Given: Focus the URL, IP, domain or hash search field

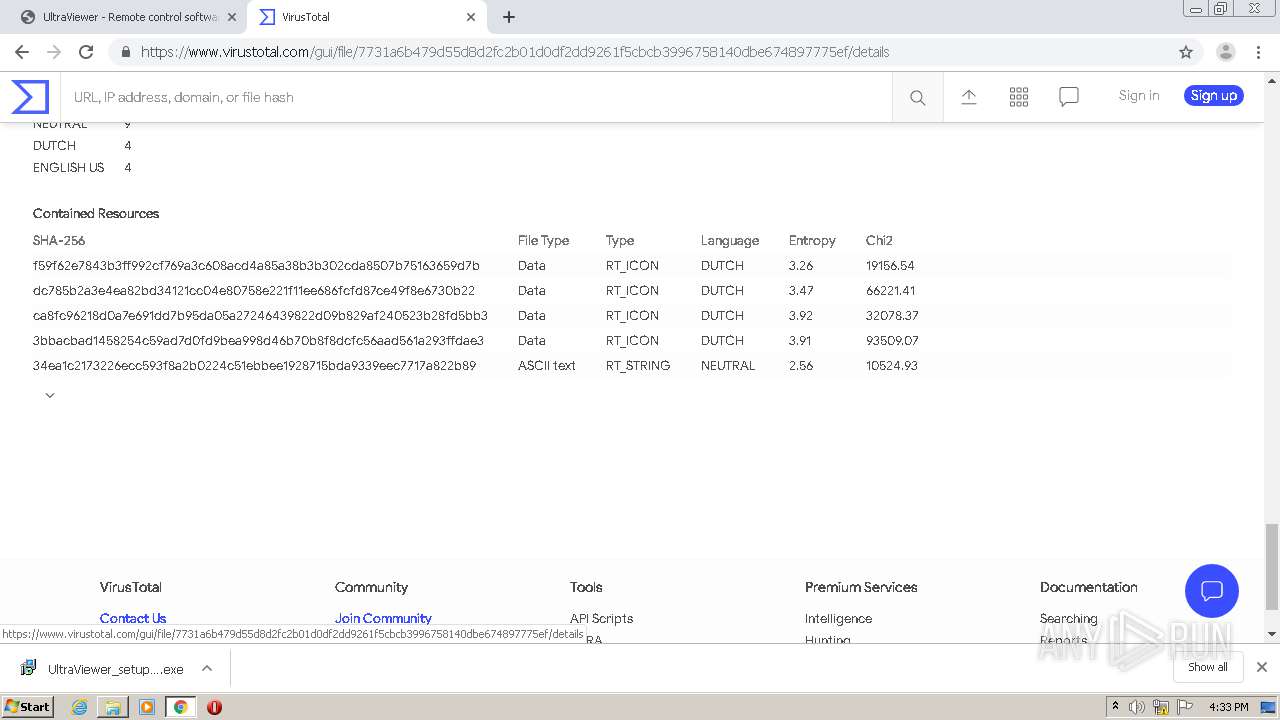Looking at the screenshot, I should [476, 97].
